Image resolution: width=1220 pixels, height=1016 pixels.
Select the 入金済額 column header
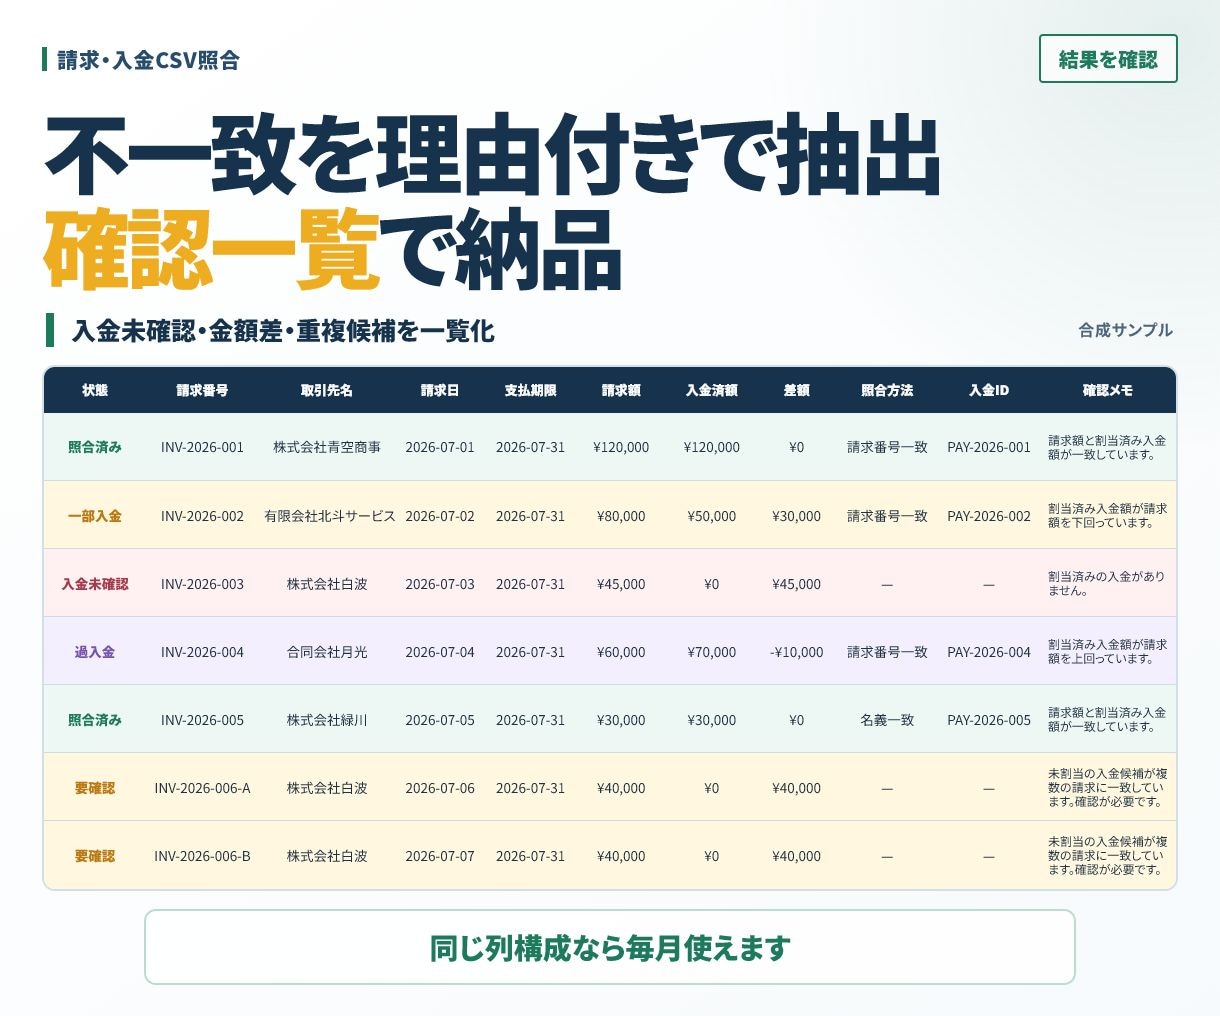(x=711, y=390)
